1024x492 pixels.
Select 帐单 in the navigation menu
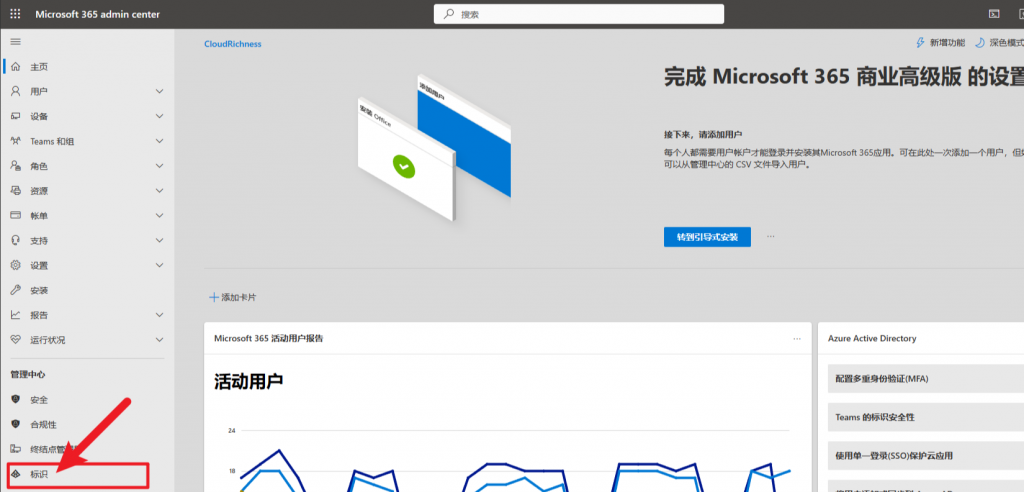[39, 216]
